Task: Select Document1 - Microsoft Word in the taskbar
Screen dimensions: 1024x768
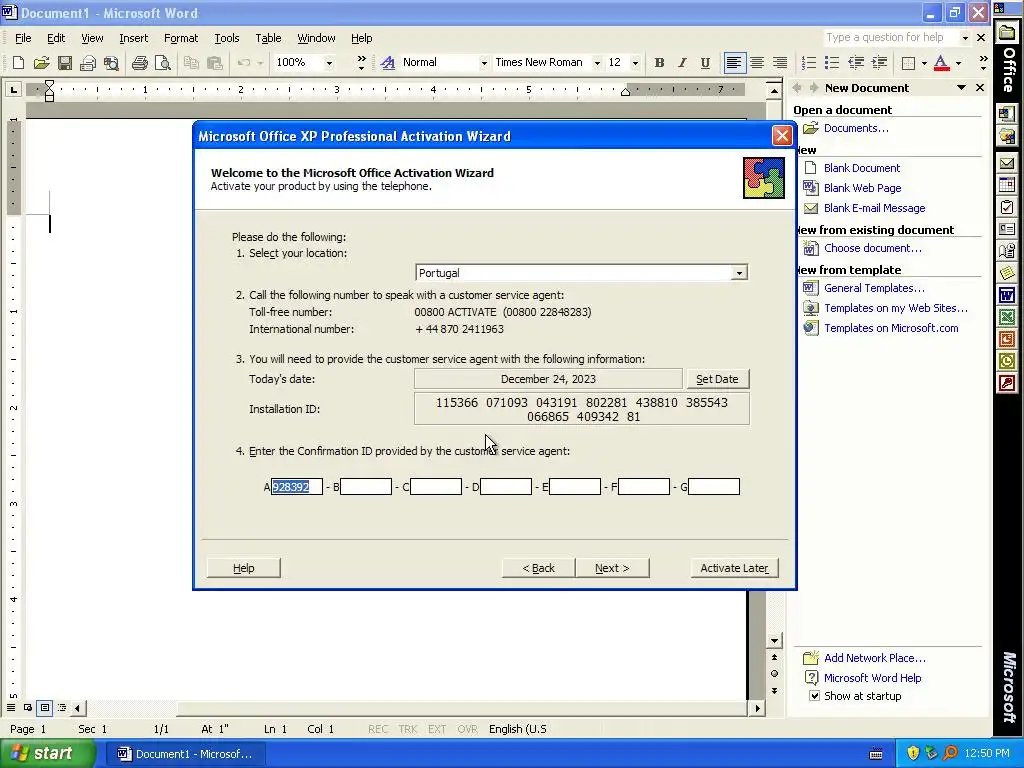Action: 186,754
